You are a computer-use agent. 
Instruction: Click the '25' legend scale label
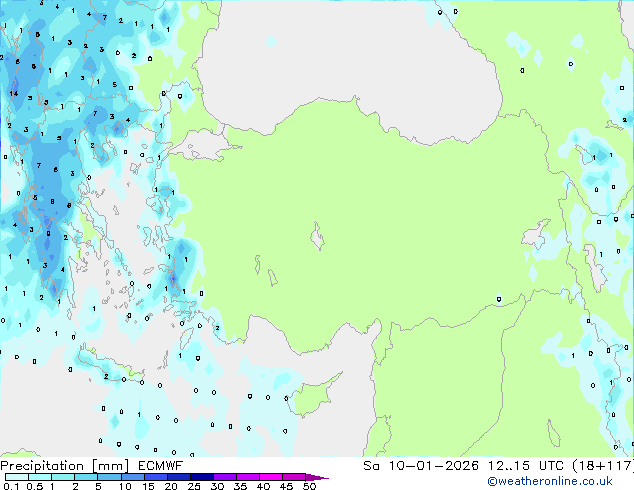(x=194, y=486)
